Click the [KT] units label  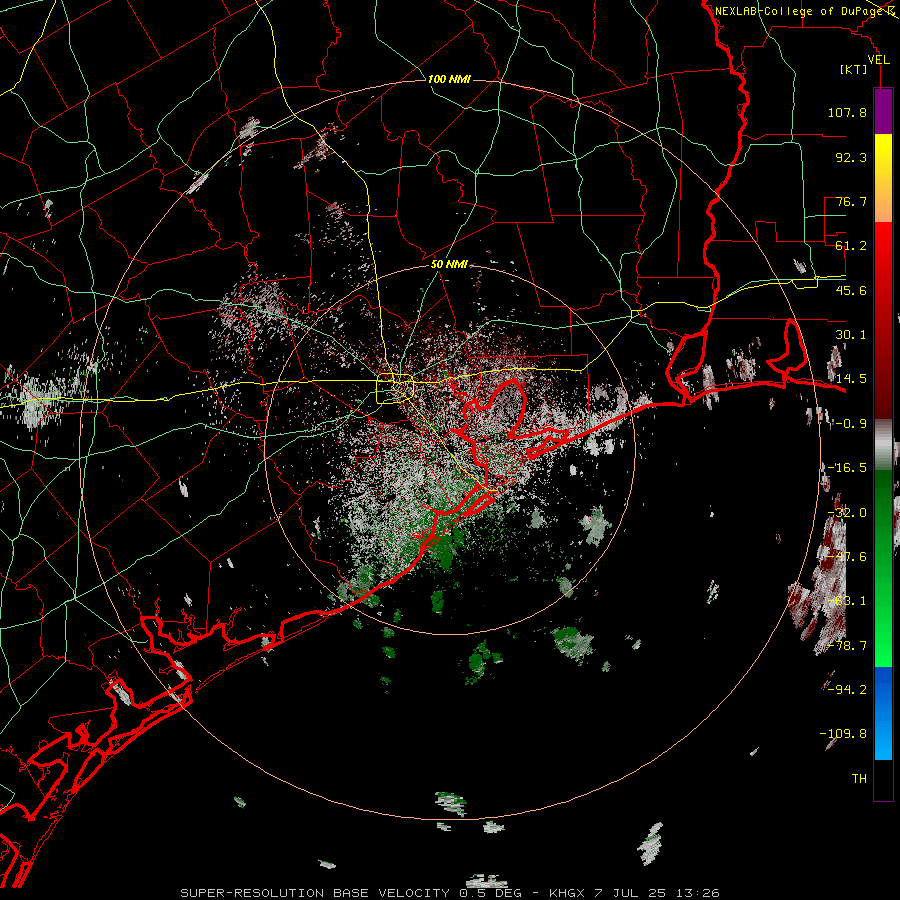(854, 70)
